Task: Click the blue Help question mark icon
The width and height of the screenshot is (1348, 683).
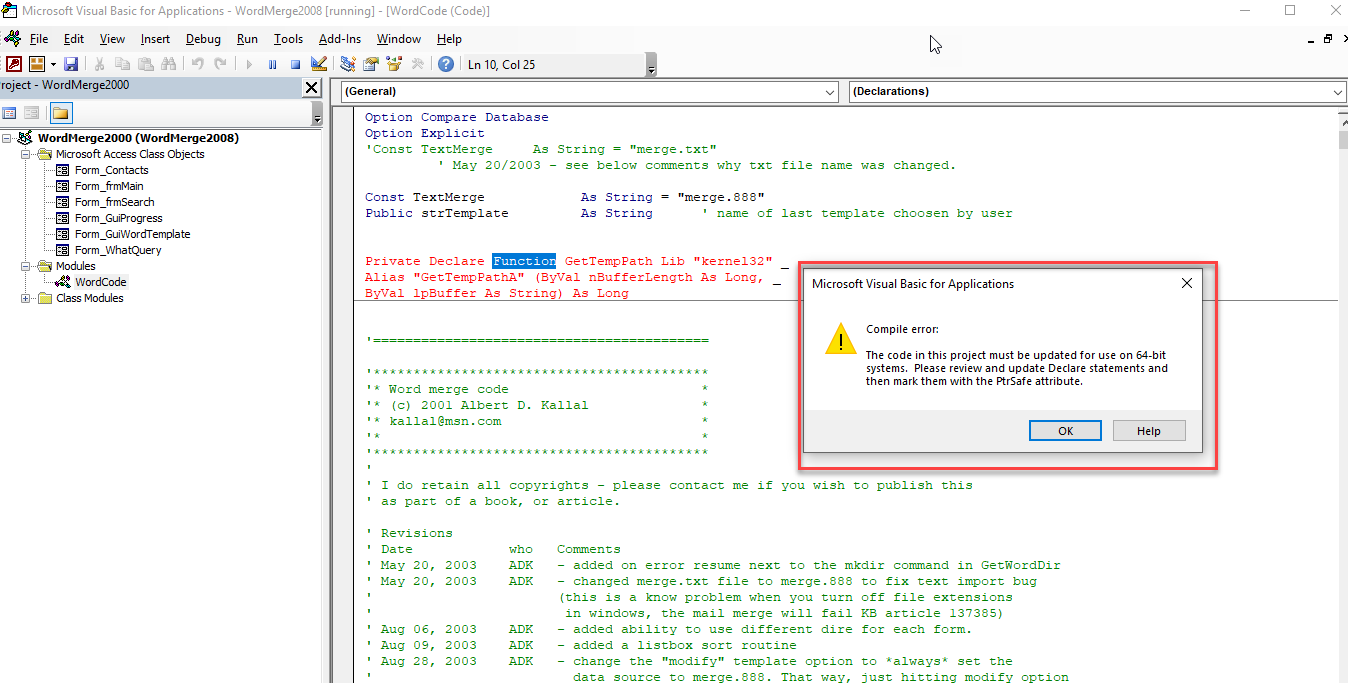Action: pos(446,64)
